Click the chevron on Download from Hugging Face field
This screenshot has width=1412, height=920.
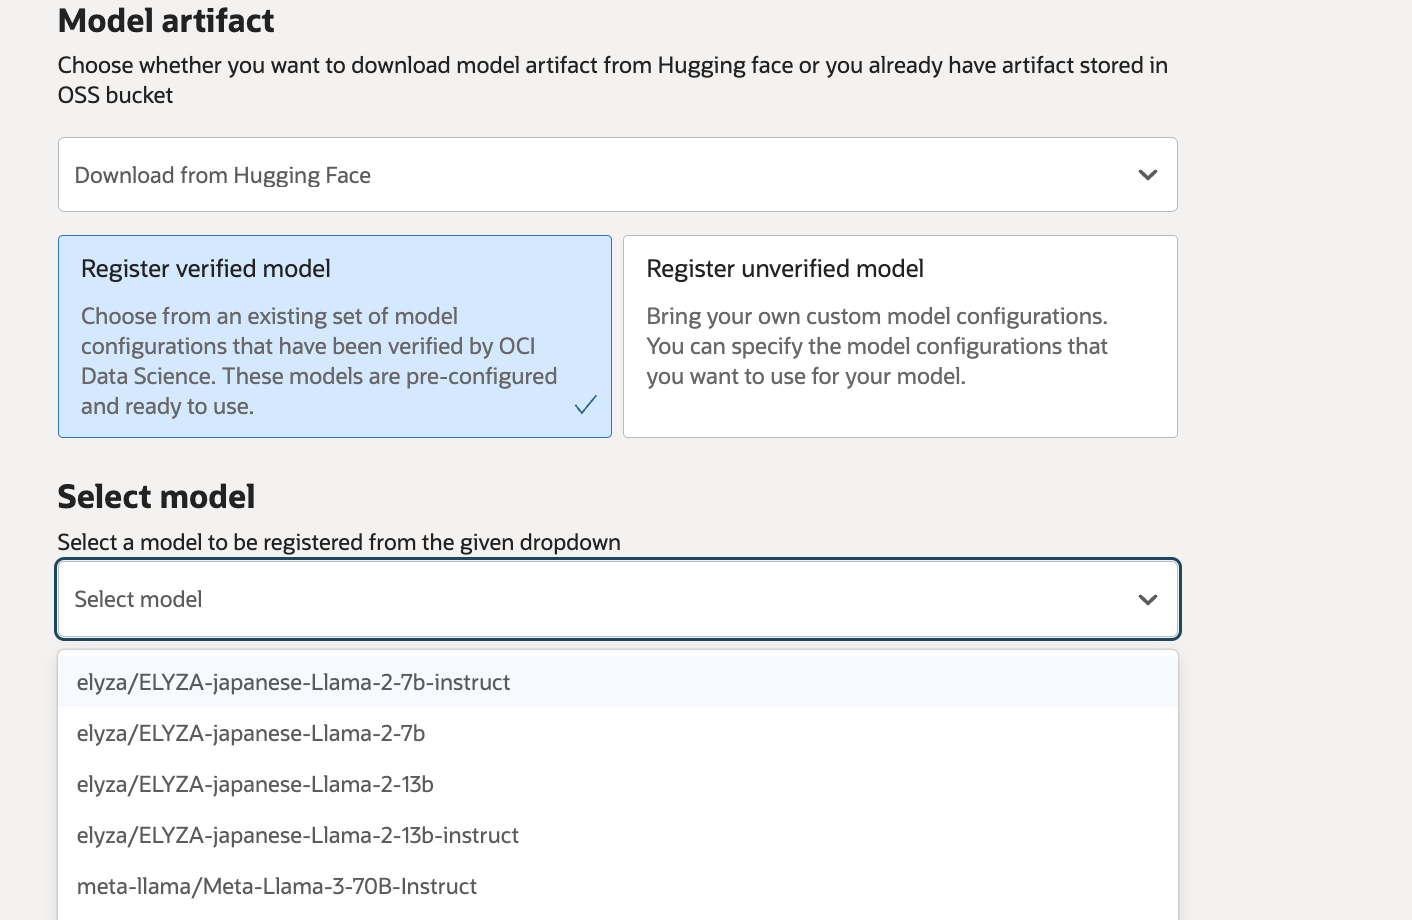tap(1147, 174)
